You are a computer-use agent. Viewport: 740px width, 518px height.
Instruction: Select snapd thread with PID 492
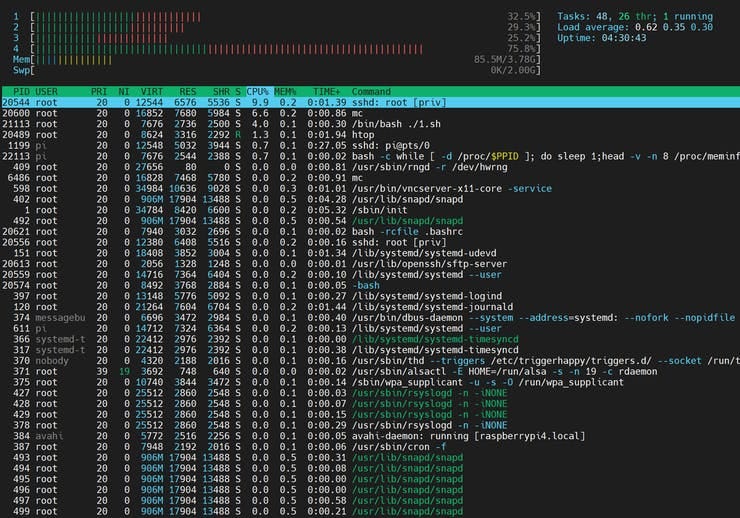370,221
